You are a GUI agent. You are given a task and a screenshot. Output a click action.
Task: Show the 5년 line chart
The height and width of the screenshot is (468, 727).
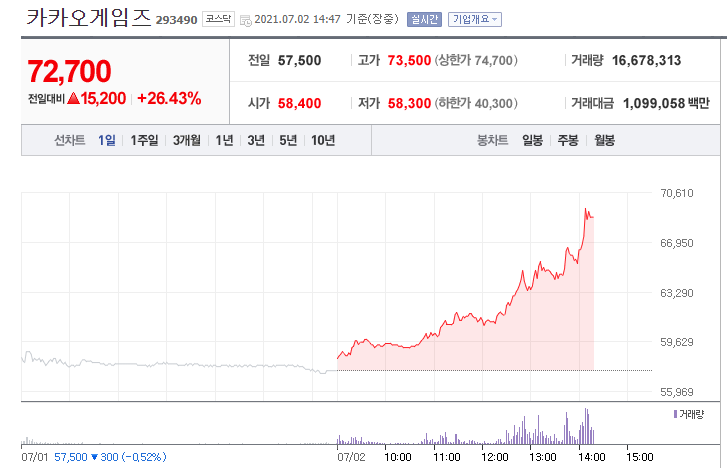click(x=288, y=140)
